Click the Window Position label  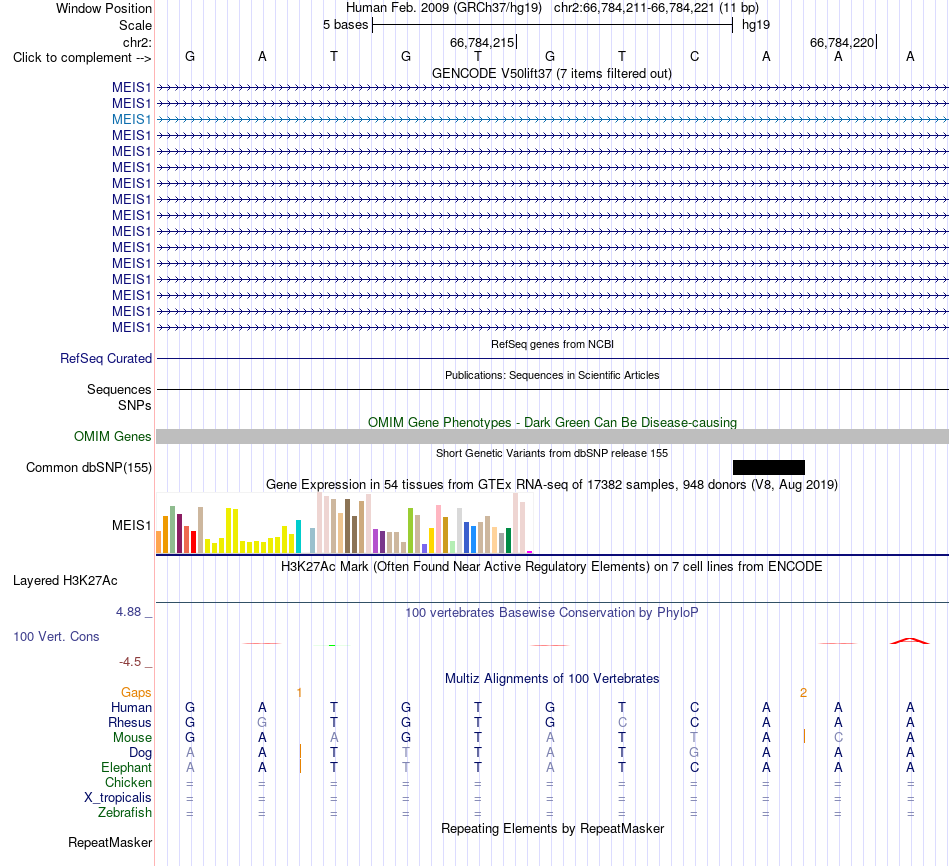pos(104,8)
